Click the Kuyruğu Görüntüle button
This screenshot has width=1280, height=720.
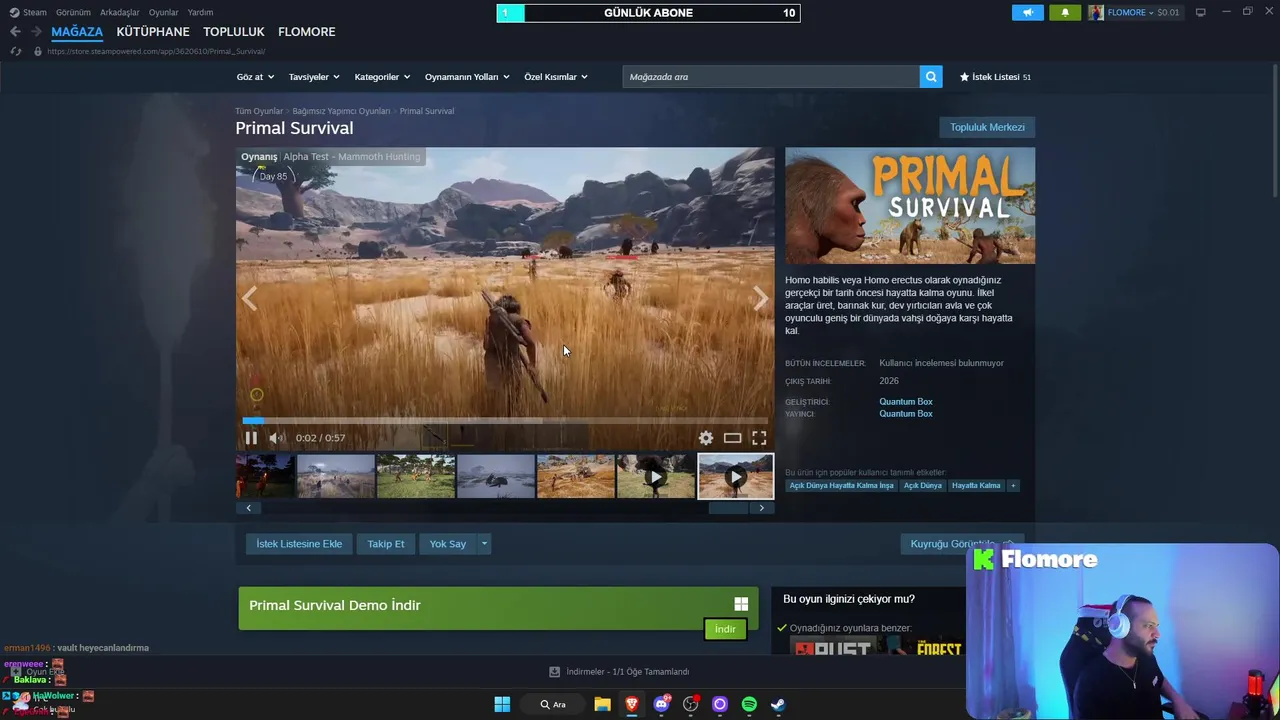pyautogui.click(x=960, y=544)
